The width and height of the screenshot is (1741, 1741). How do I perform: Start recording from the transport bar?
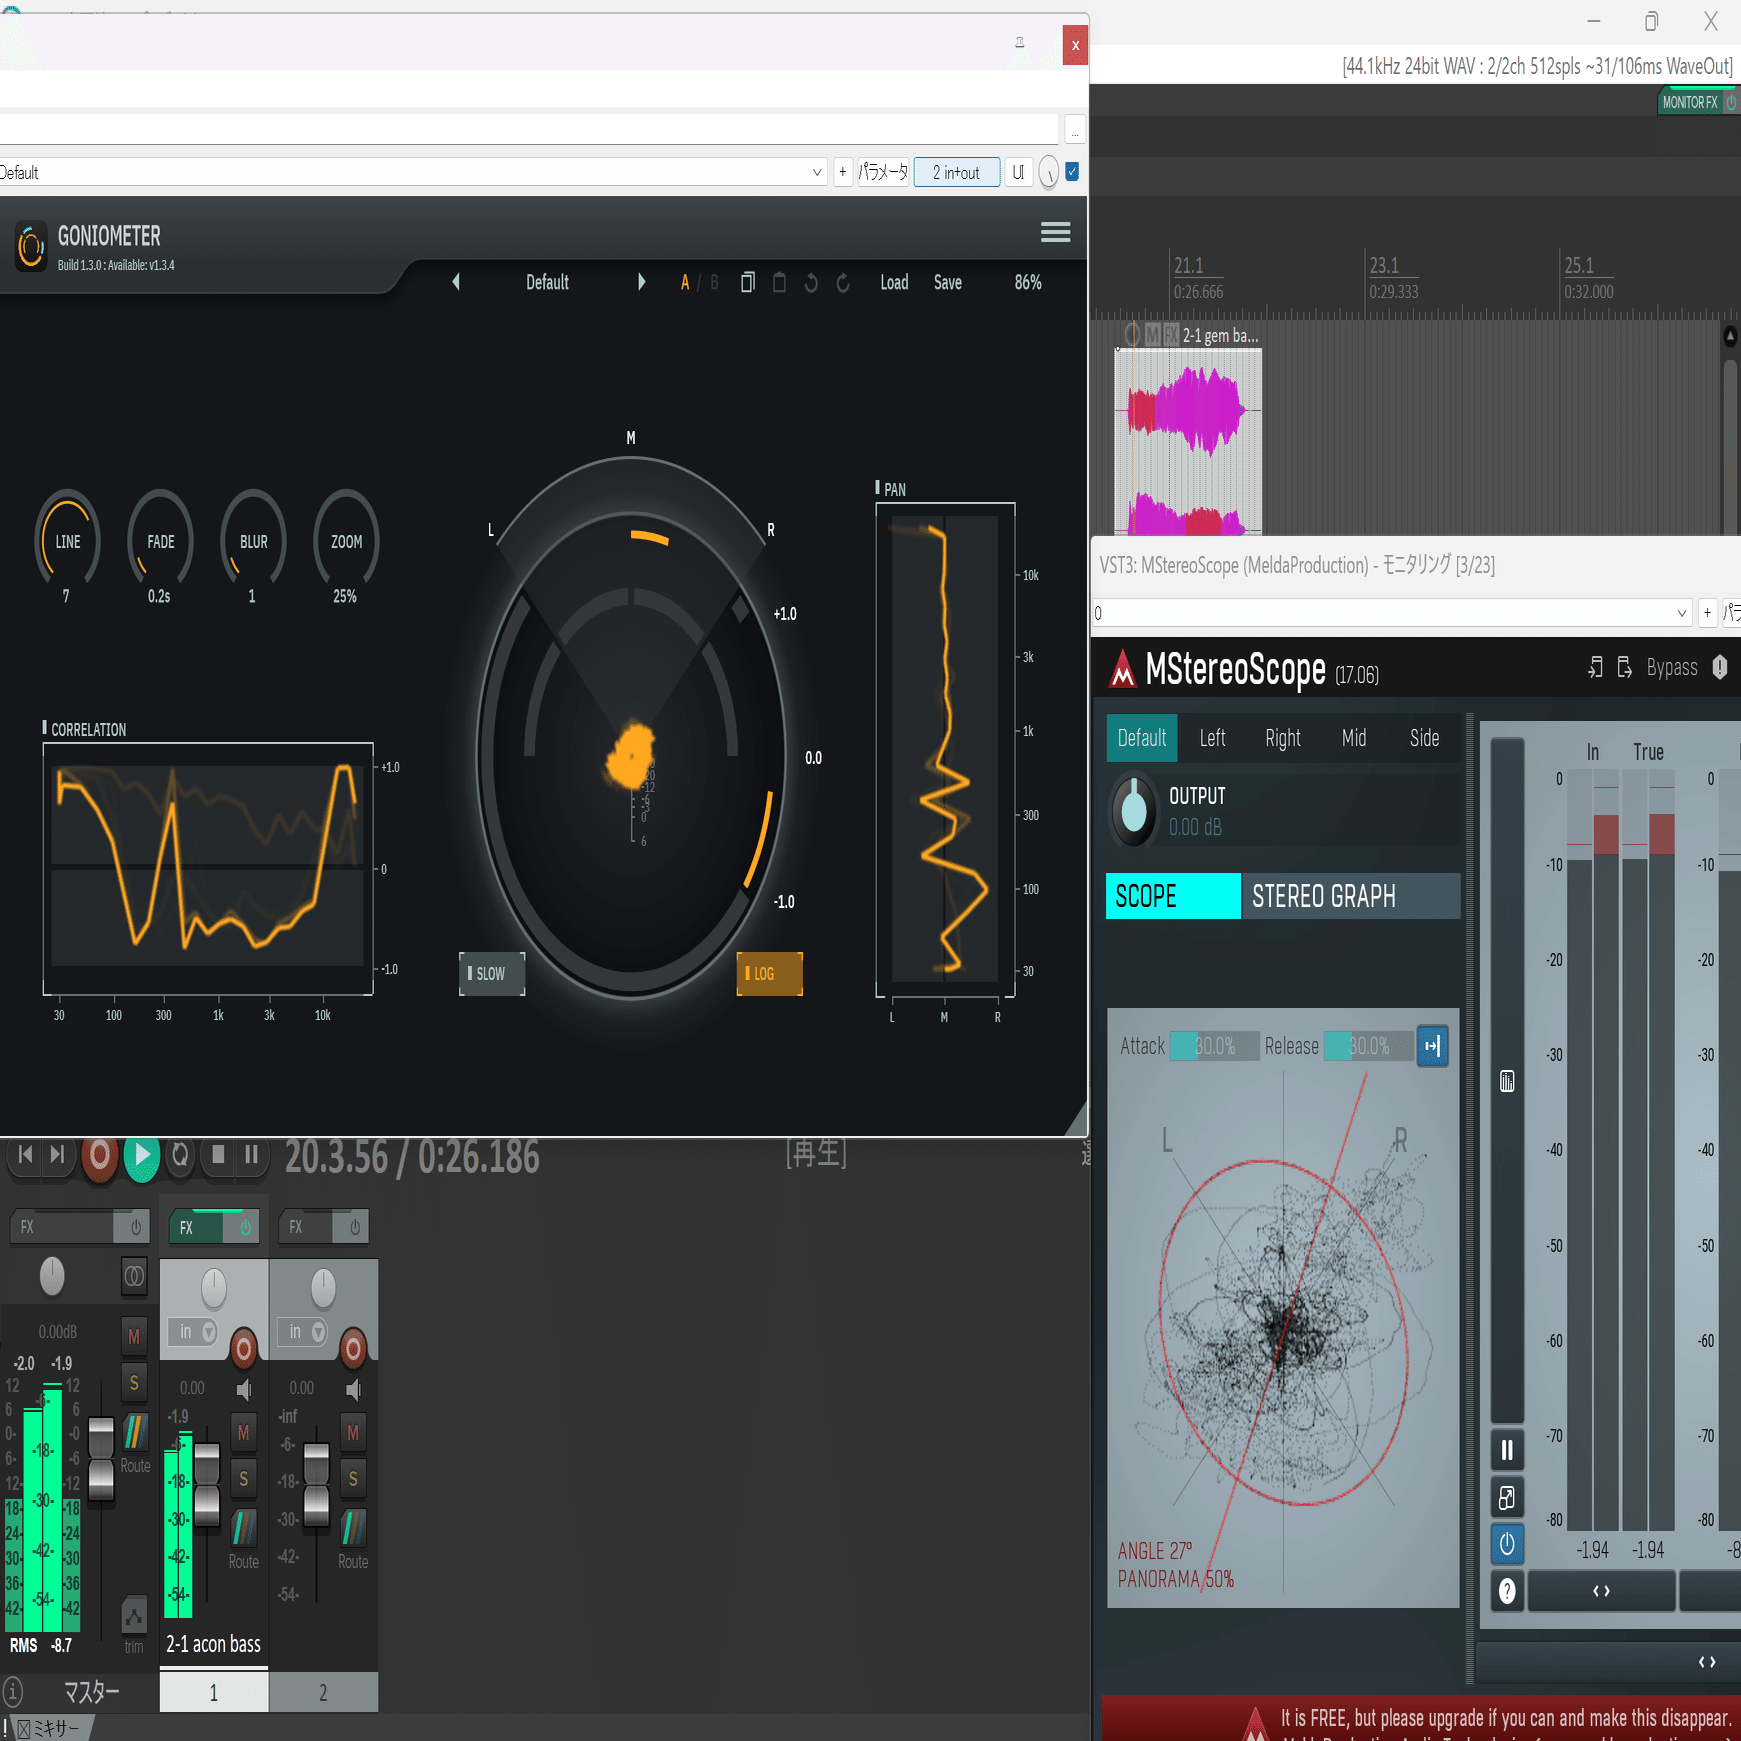99,1156
